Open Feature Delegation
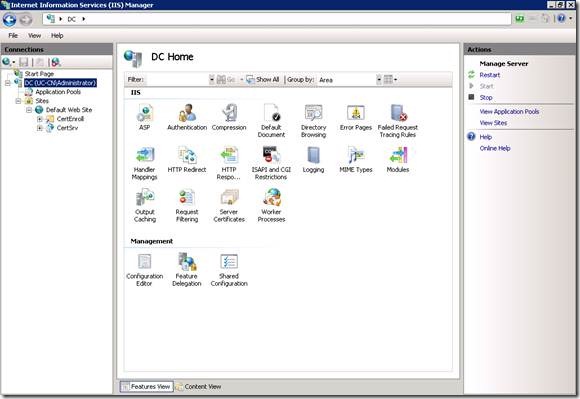This screenshot has width=580, height=399. coord(187,270)
